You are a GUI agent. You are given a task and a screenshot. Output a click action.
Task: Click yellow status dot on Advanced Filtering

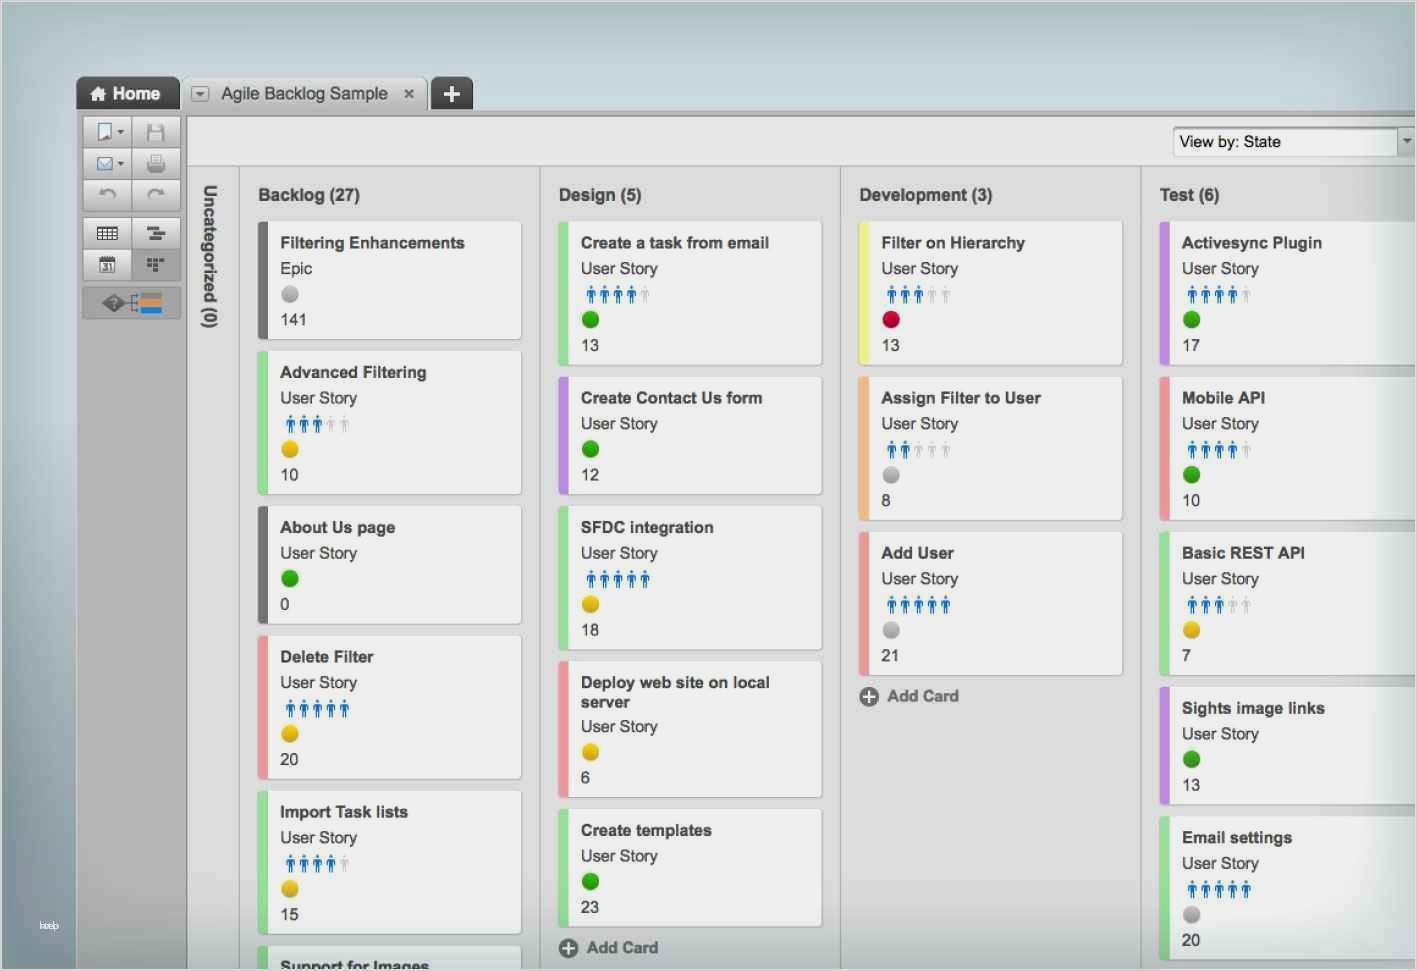[290, 449]
